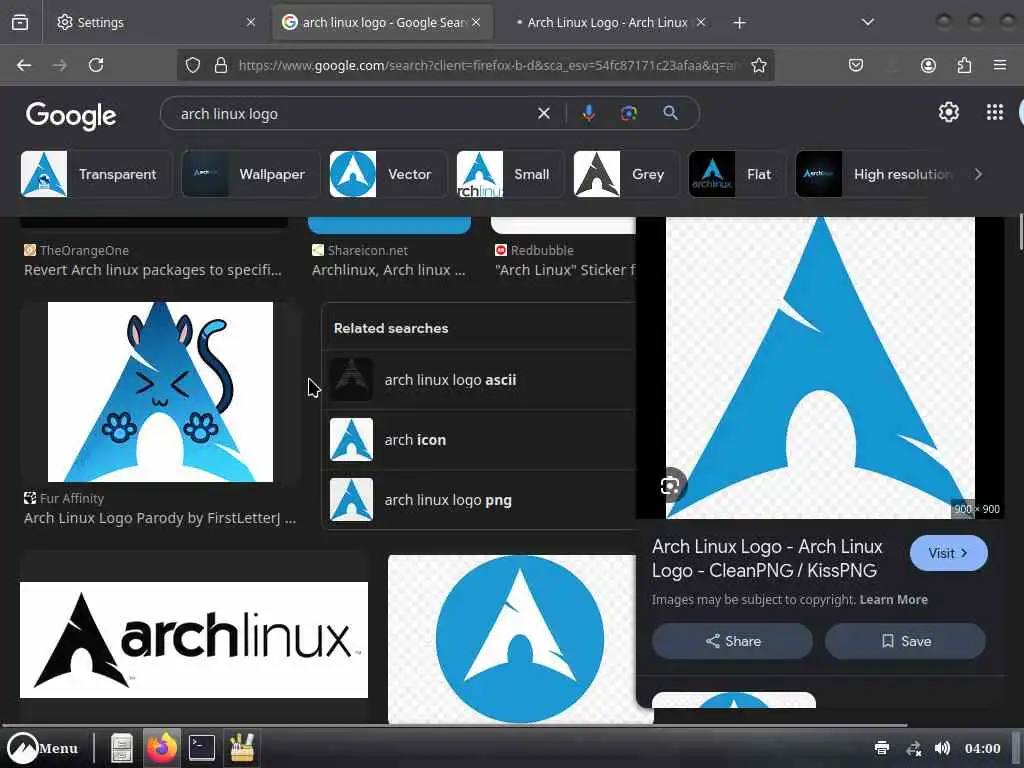Switch to Arch Linux Logo tab
The width and height of the screenshot is (1024, 768).
coord(607,22)
